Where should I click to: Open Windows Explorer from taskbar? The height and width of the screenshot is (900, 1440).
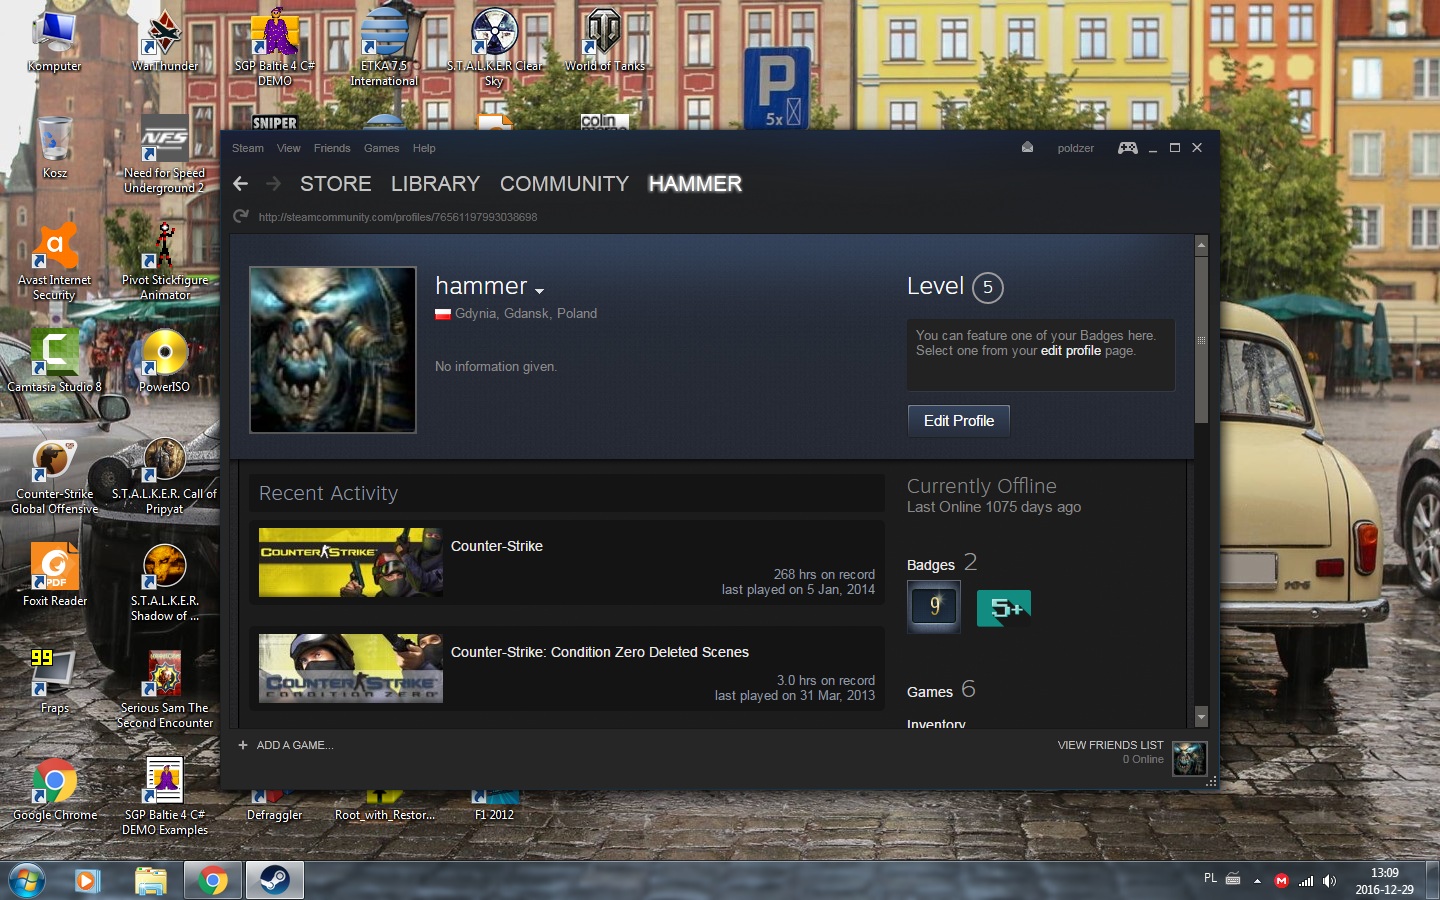point(151,880)
